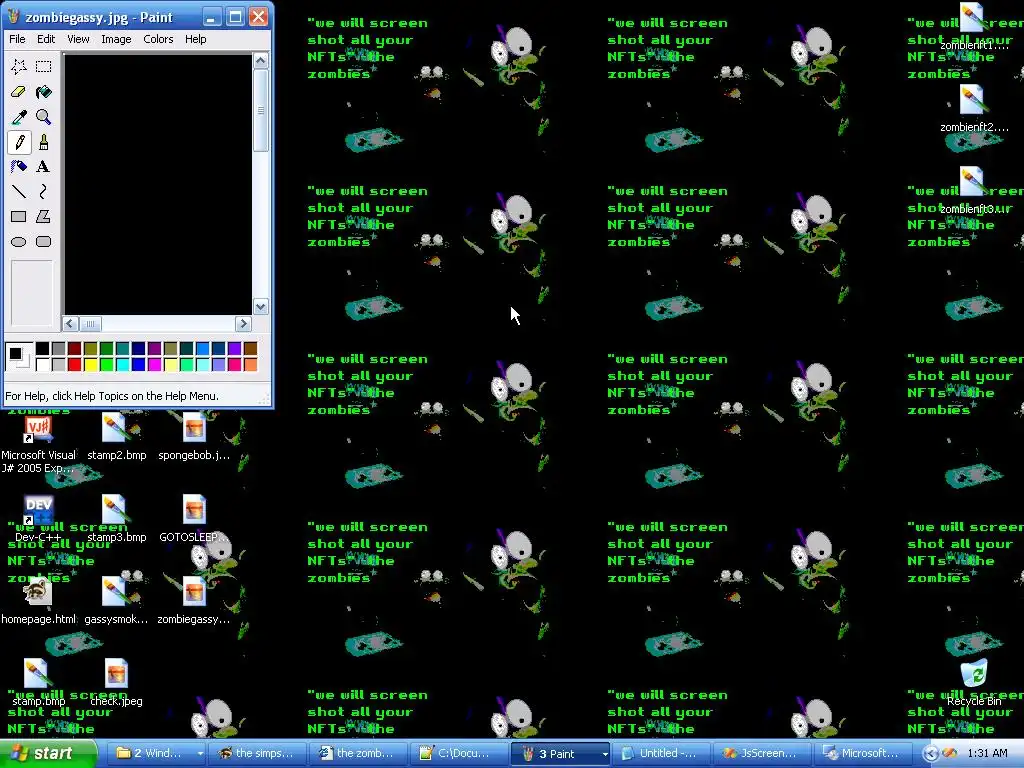Choose the Ellipse tool
The width and height of the screenshot is (1024, 768).
click(x=19, y=242)
